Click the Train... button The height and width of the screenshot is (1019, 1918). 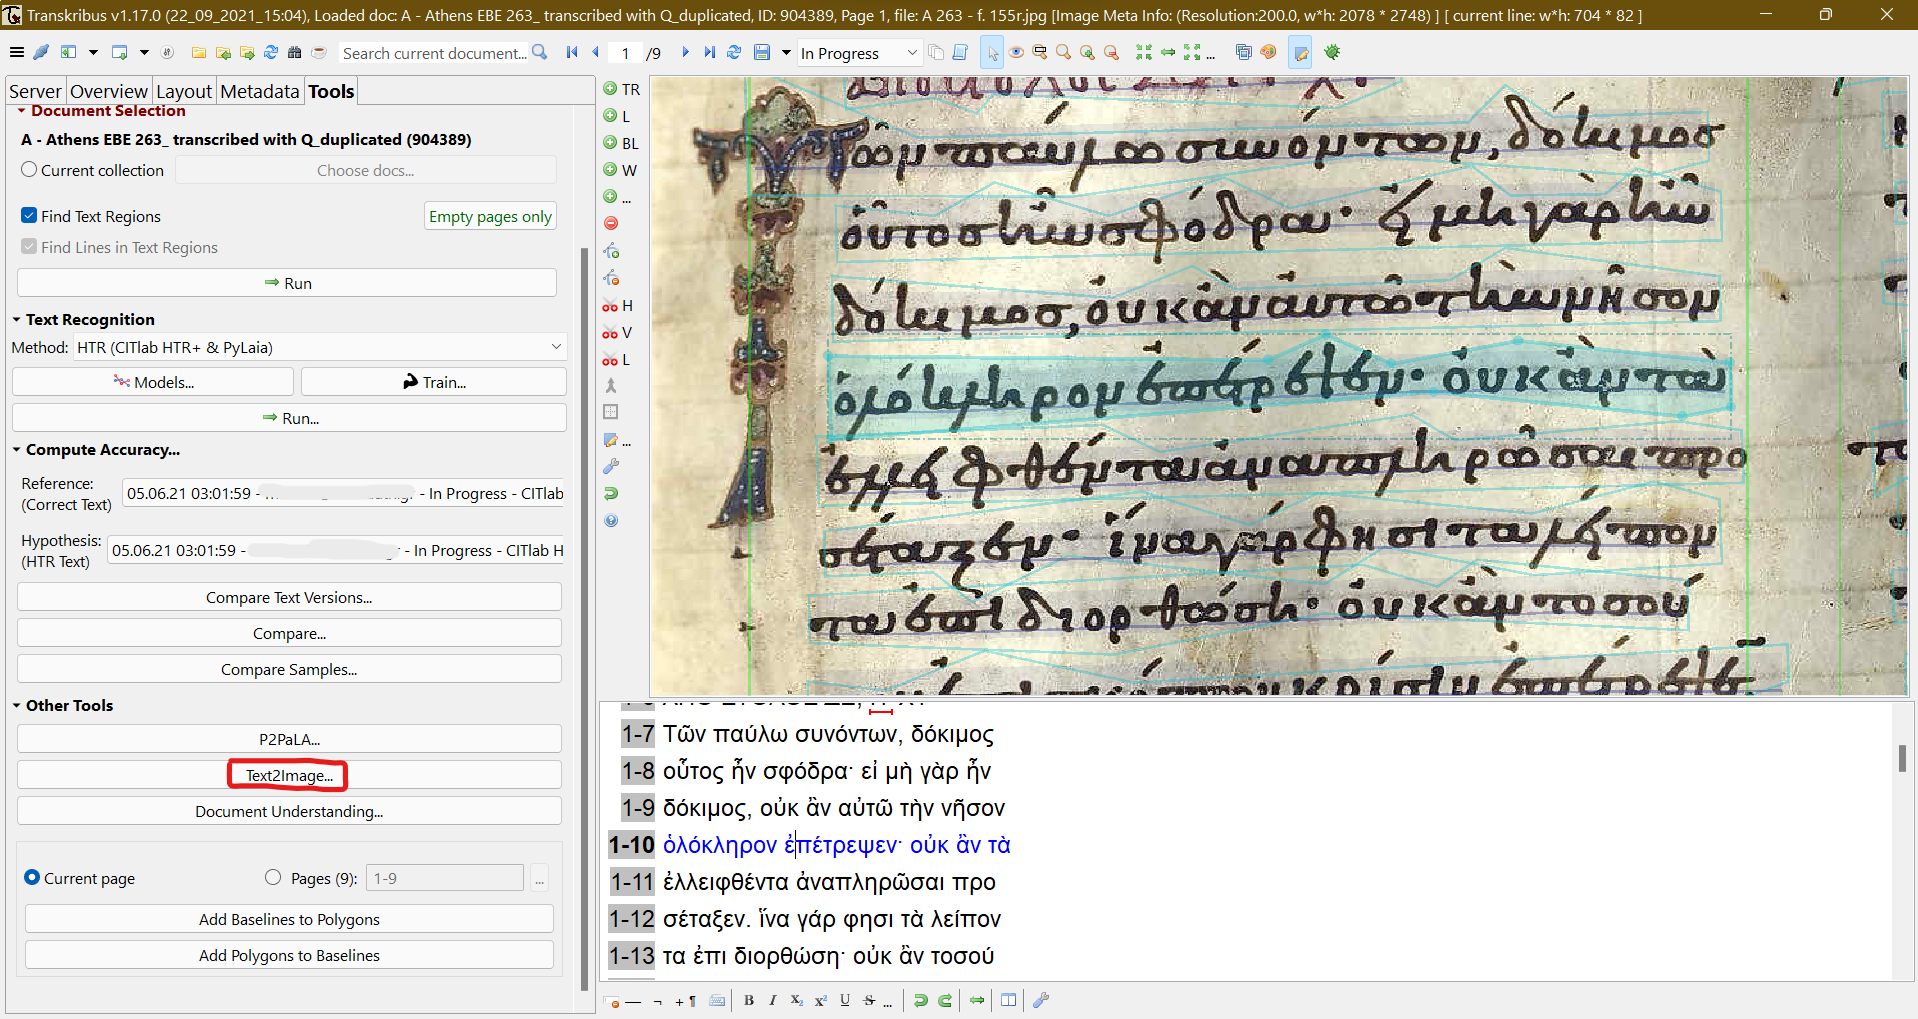click(x=434, y=382)
